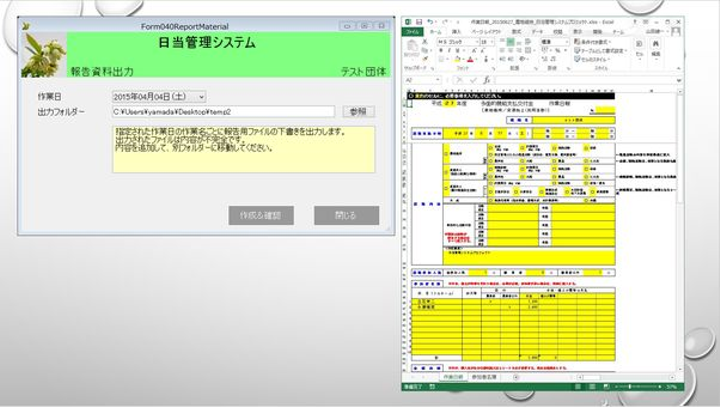Apply italic formatting in Excel

point(449,50)
